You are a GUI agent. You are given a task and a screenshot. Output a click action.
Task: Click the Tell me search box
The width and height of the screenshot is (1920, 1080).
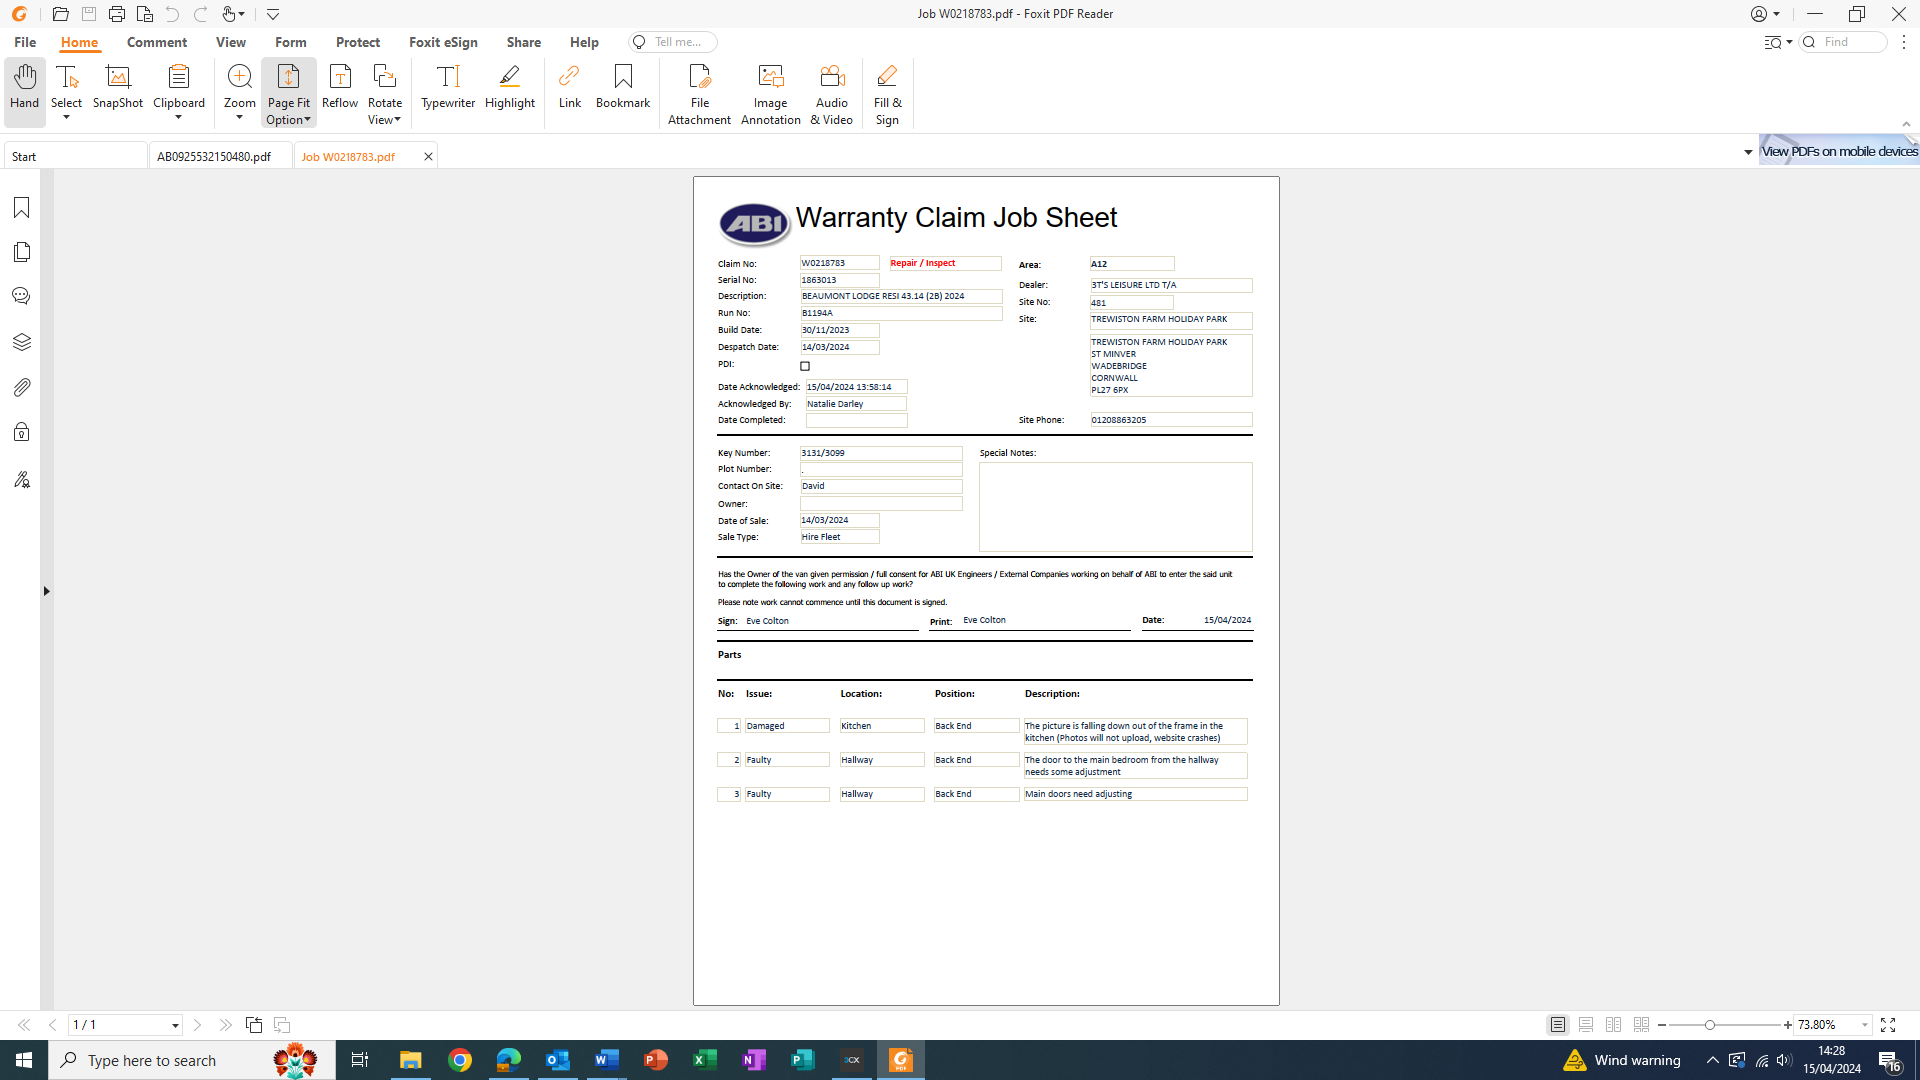(x=675, y=42)
